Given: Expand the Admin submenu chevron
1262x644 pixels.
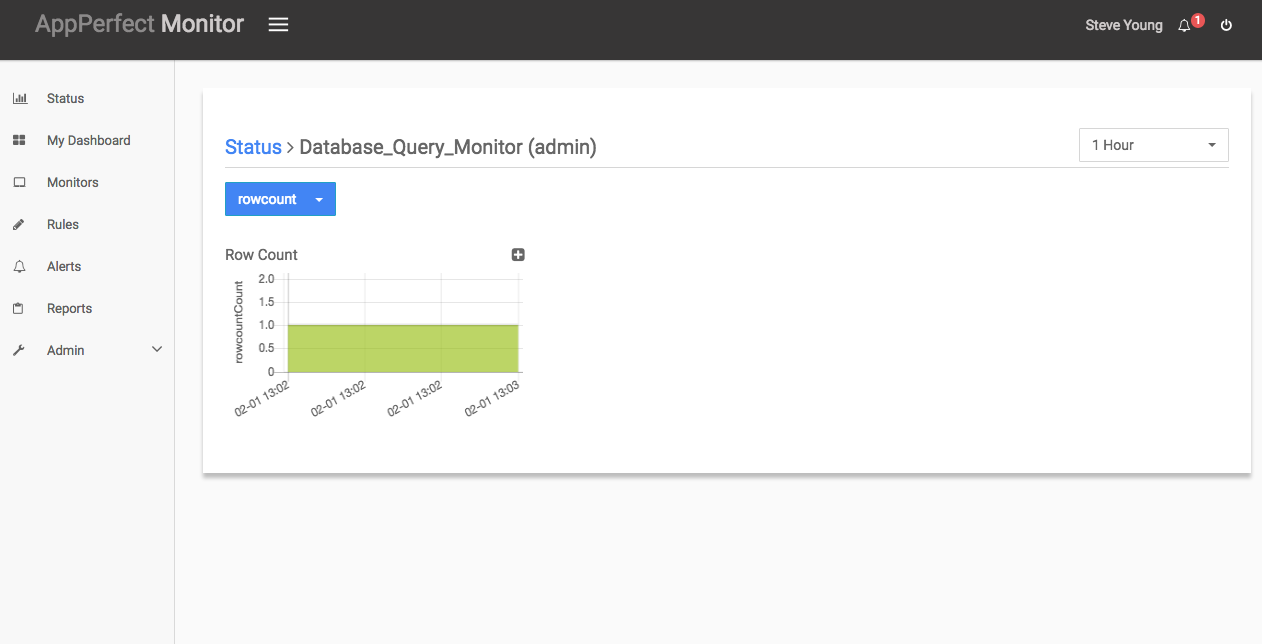Looking at the screenshot, I should (x=157, y=350).
